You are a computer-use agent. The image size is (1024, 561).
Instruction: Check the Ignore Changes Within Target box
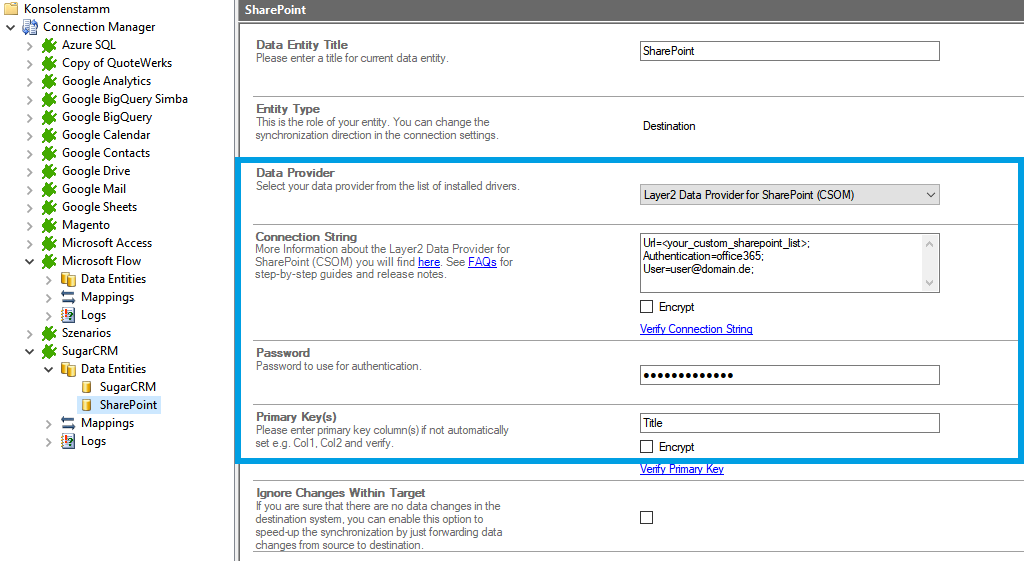tap(646, 517)
